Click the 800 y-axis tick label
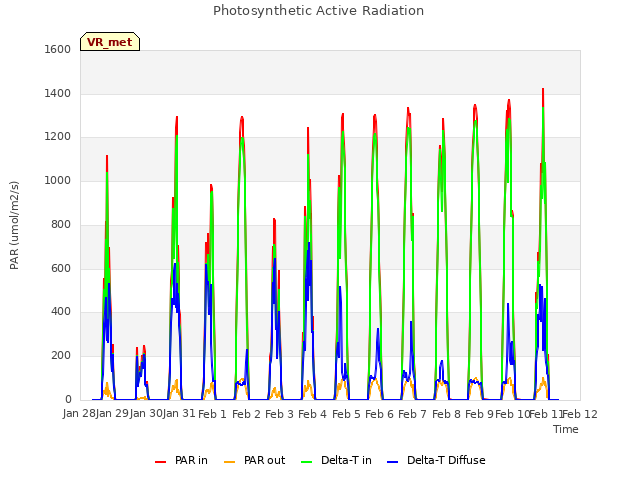640x480 pixels. click(x=61, y=224)
